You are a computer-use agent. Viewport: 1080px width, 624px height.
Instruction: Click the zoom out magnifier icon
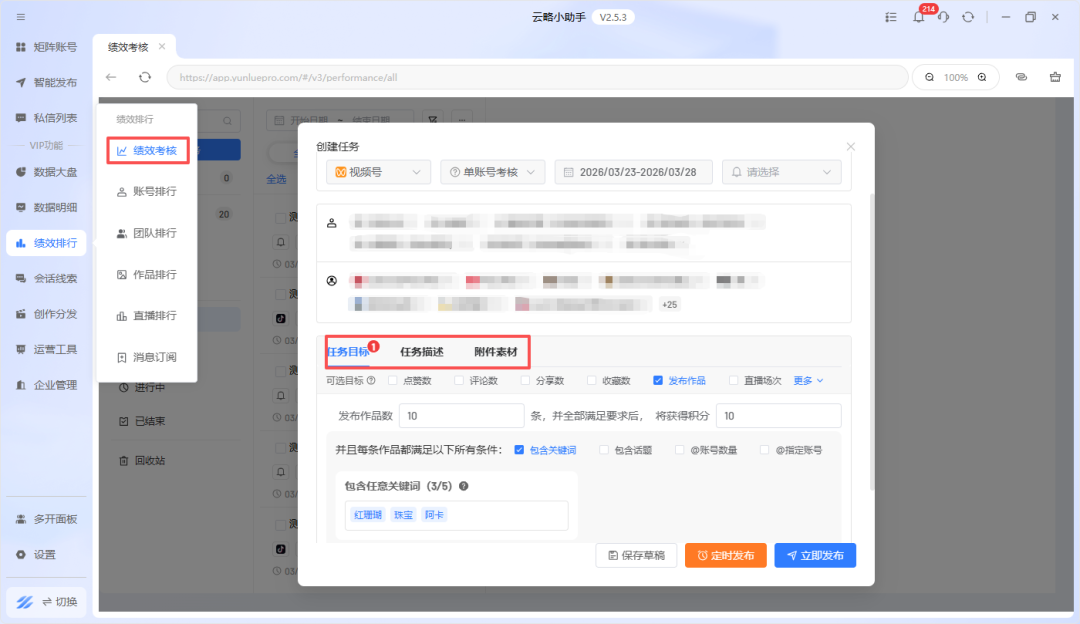(930, 77)
